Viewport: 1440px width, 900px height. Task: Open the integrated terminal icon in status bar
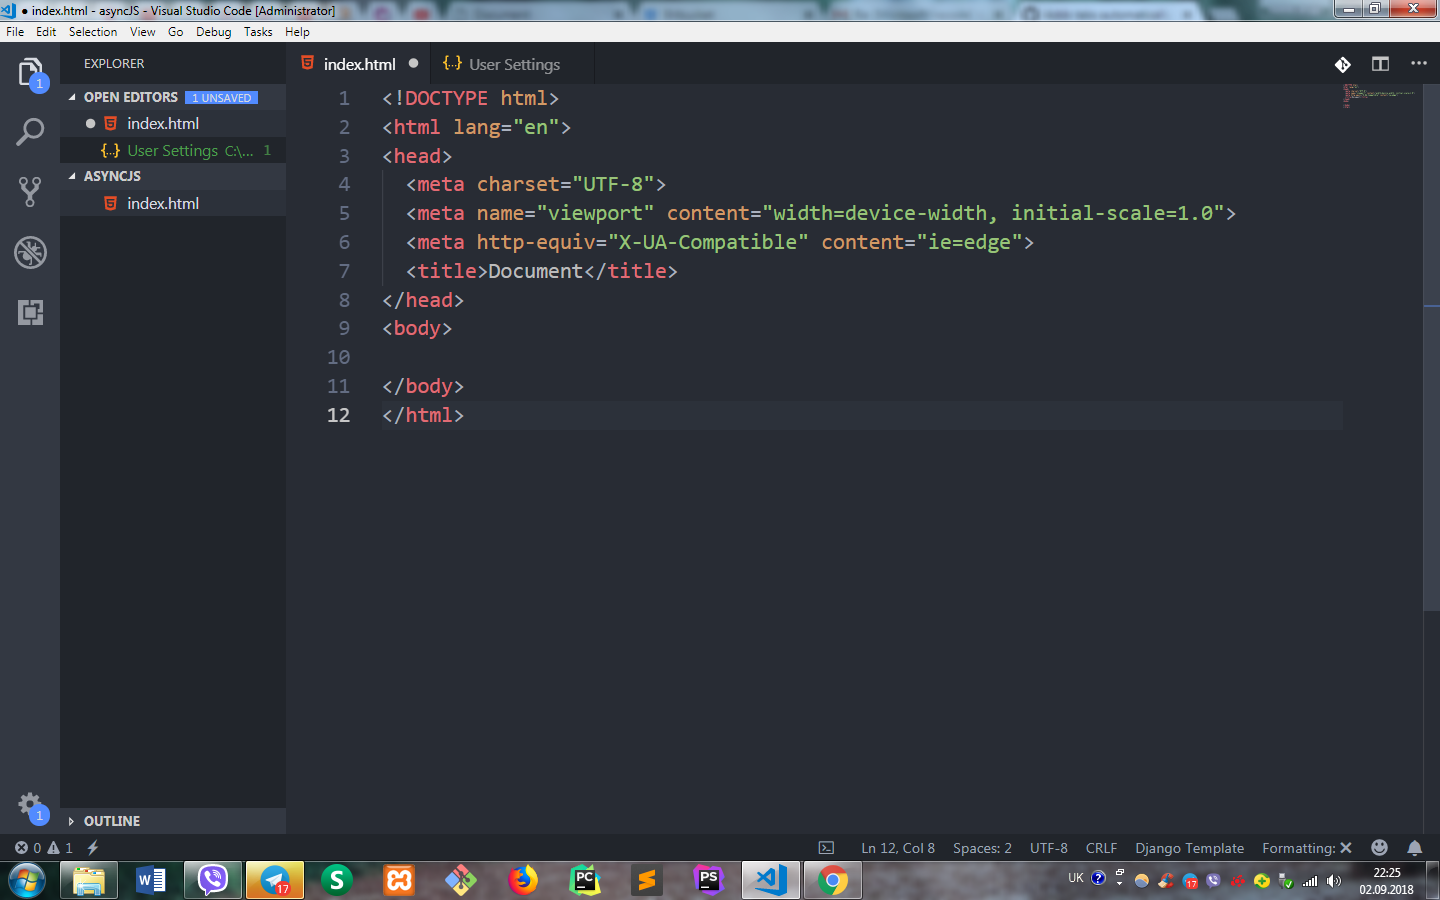click(826, 847)
